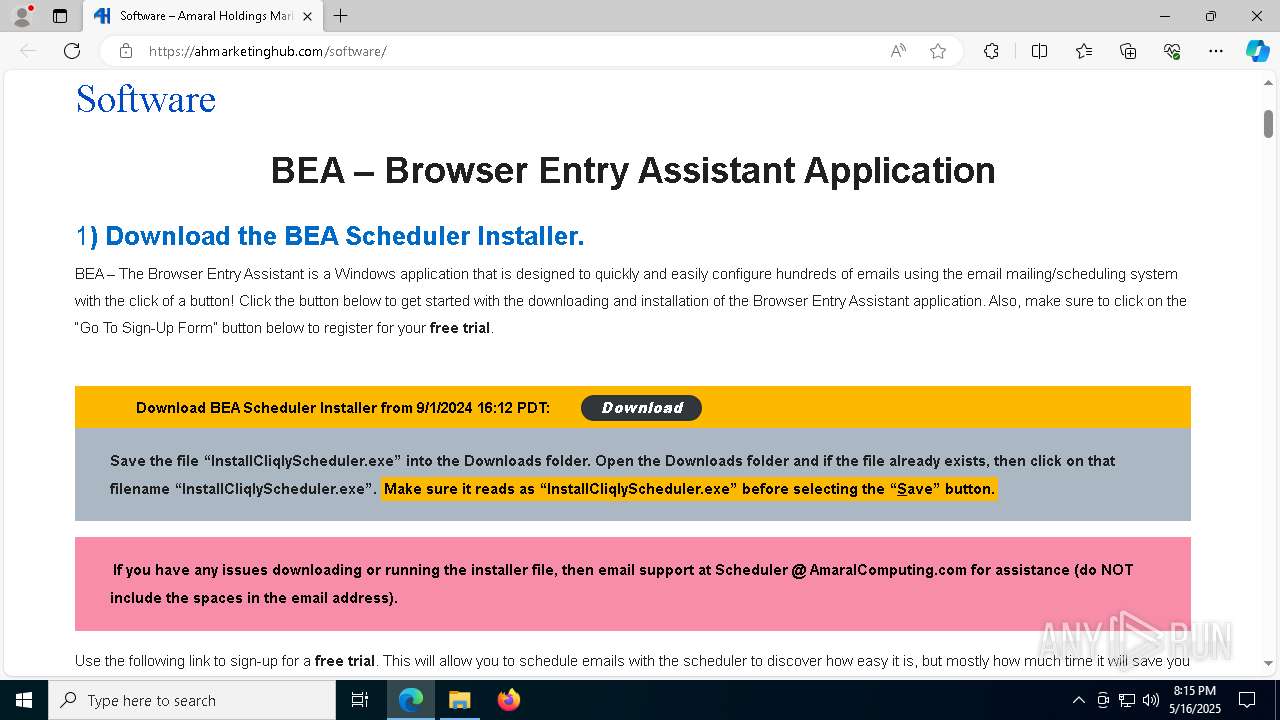Open the Edge profile icon
The width and height of the screenshot is (1280, 720).
[x=21, y=16]
